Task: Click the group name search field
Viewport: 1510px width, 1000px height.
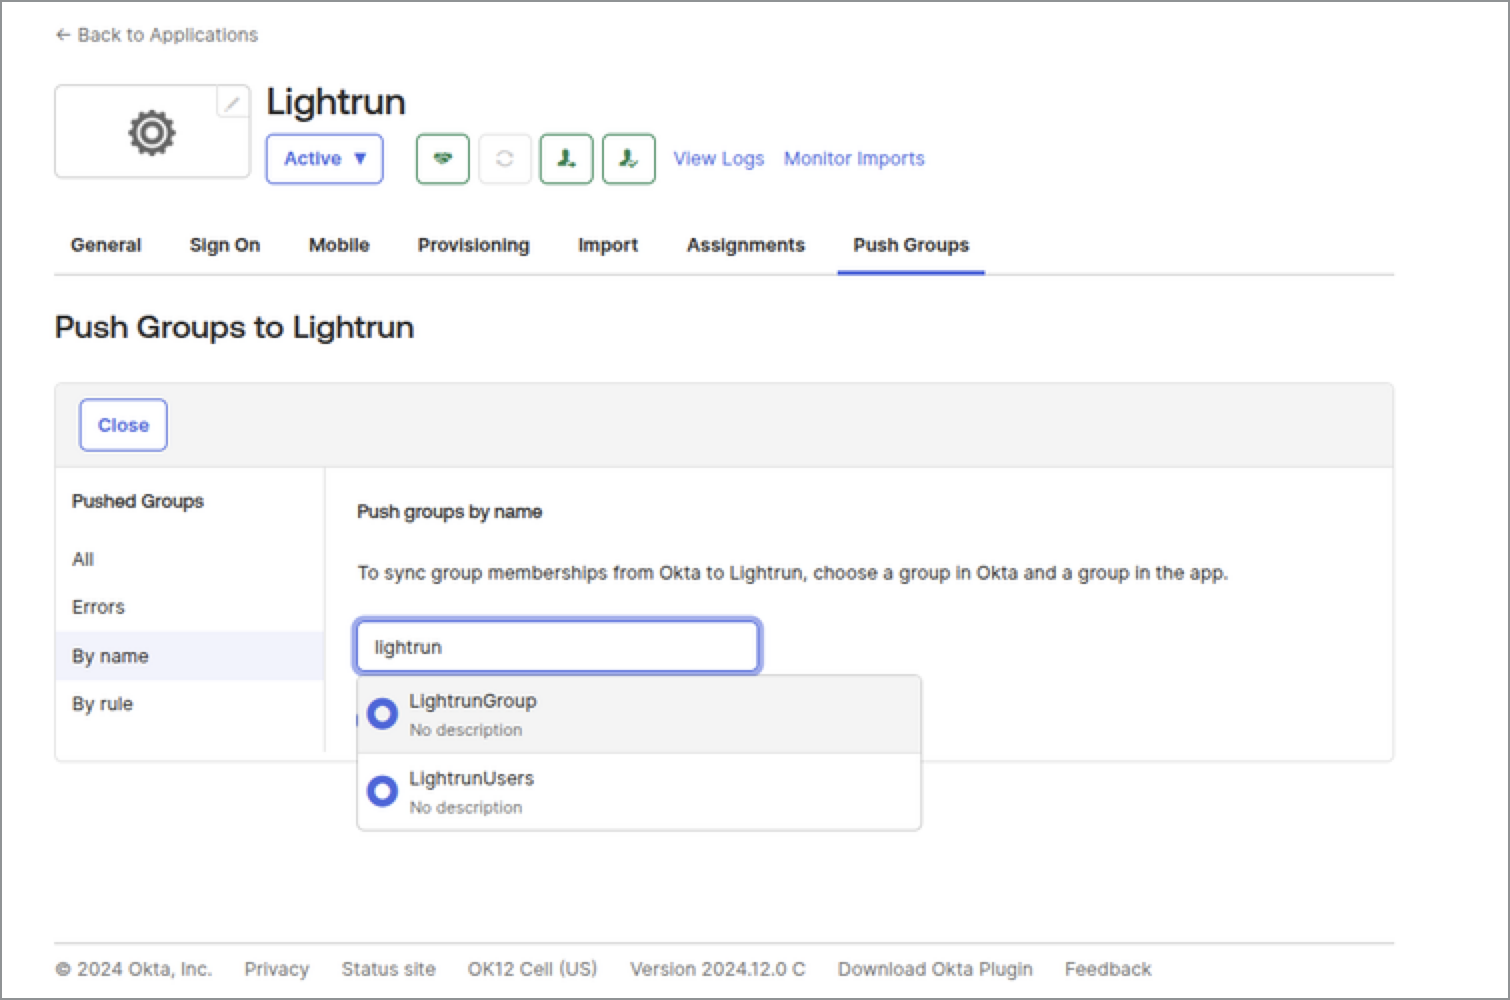Action: tap(557, 647)
